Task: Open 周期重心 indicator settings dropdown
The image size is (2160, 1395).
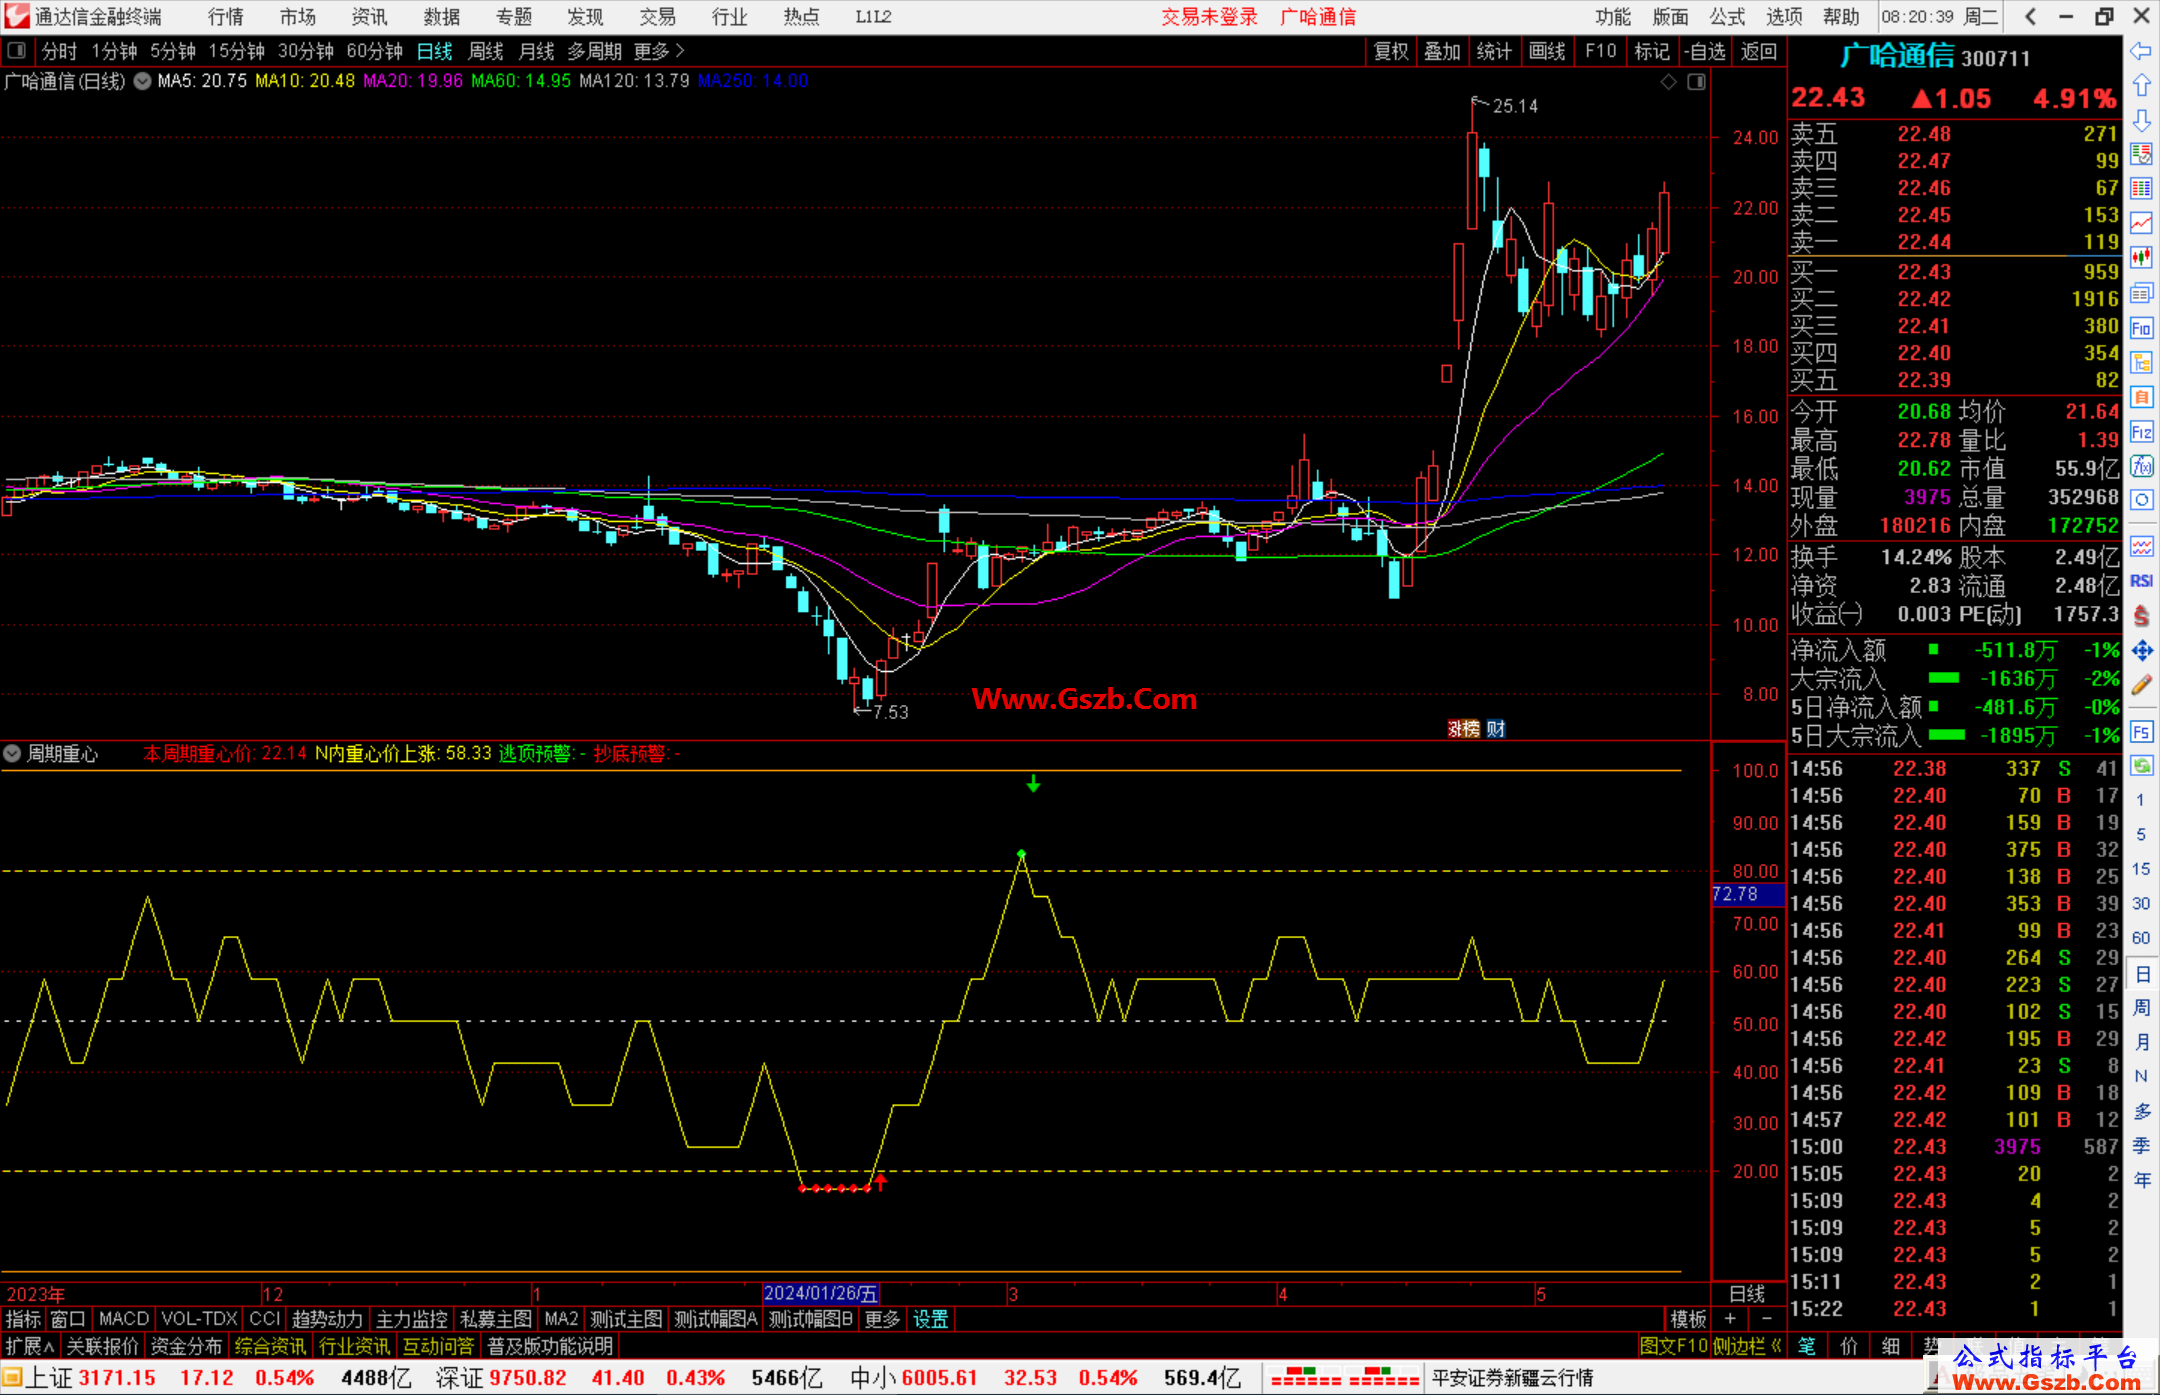Action: tap(12, 753)
